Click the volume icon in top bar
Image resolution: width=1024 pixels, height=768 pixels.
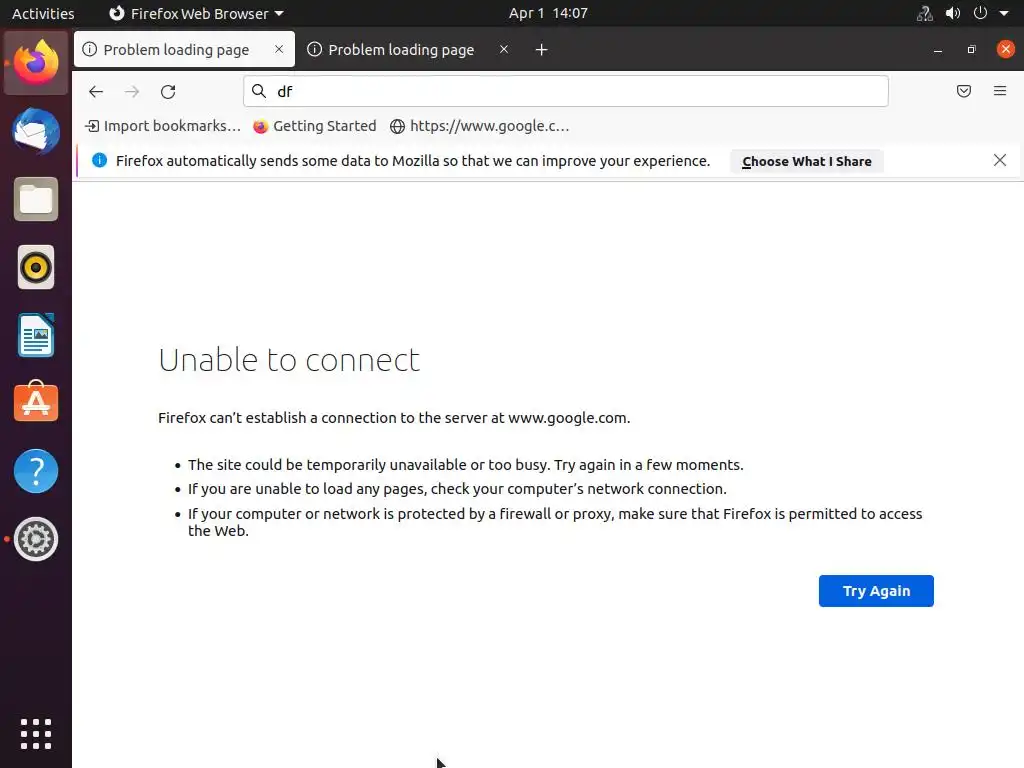[953, 13]
